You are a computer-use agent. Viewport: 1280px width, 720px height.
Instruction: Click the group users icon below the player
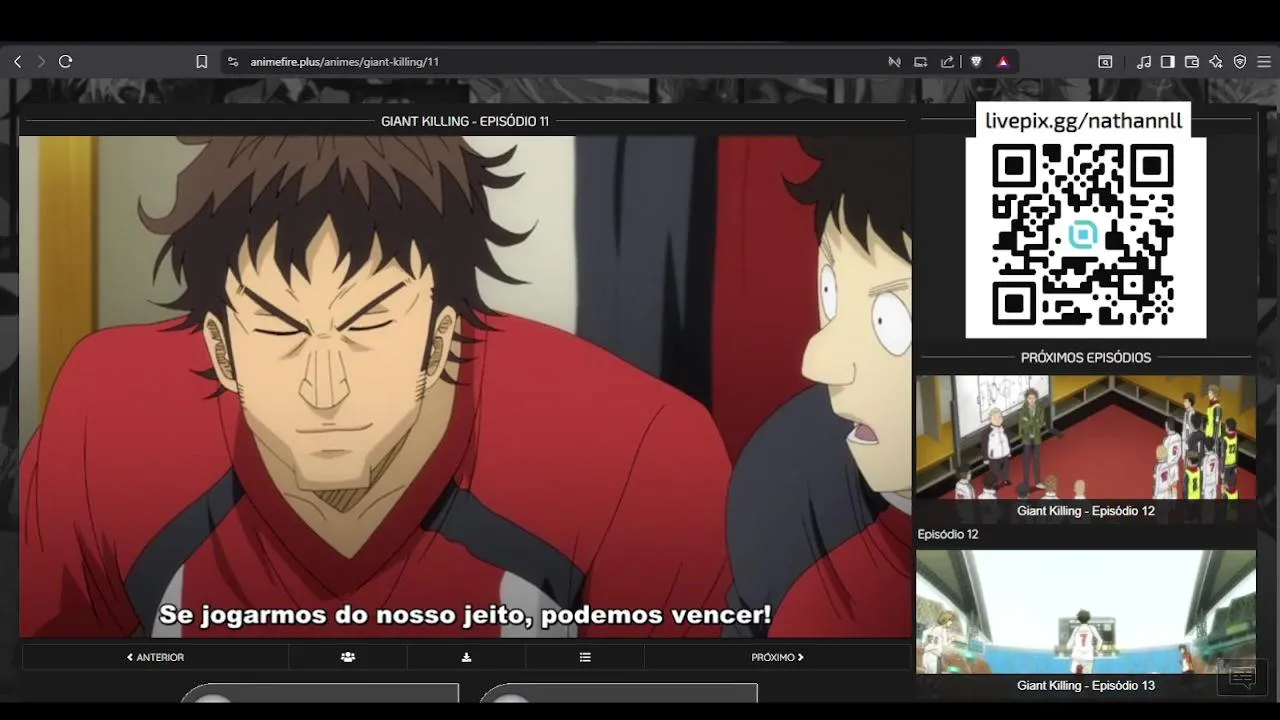click(x=348, y=657)
